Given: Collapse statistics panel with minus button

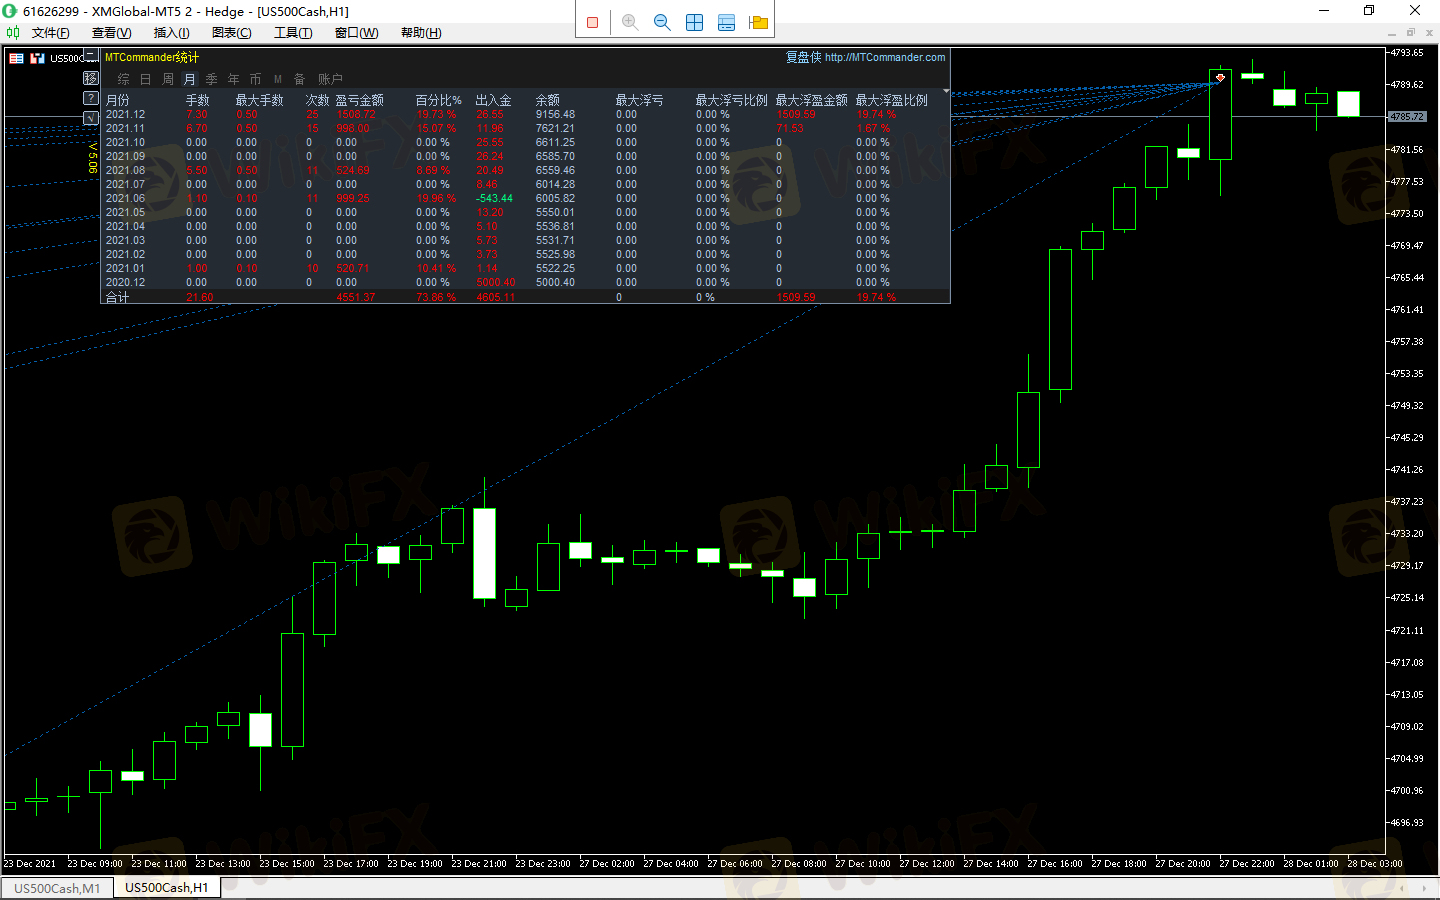Looking at the screenshot, I should point(91,57).
